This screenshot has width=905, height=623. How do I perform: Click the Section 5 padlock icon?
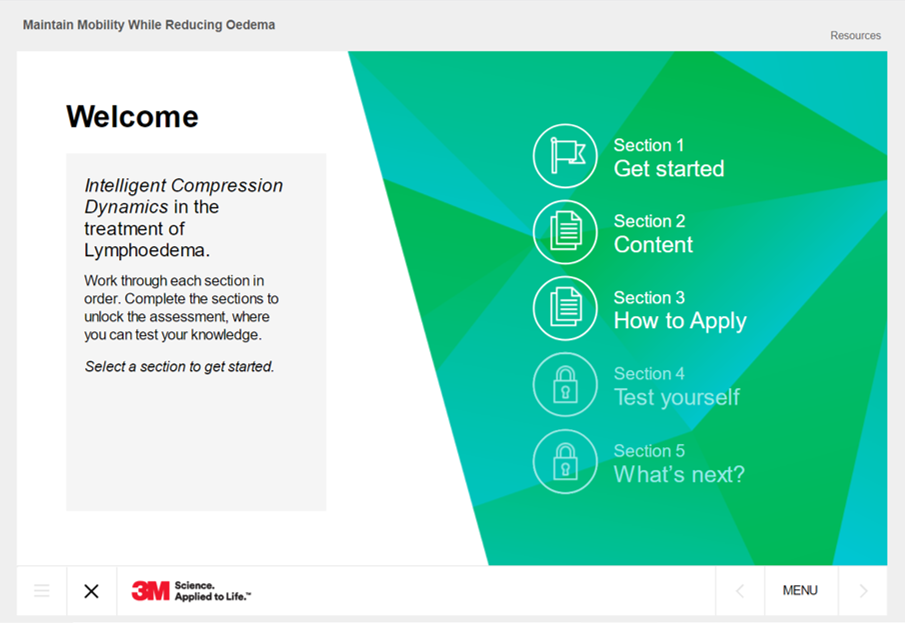pos(565,461)
